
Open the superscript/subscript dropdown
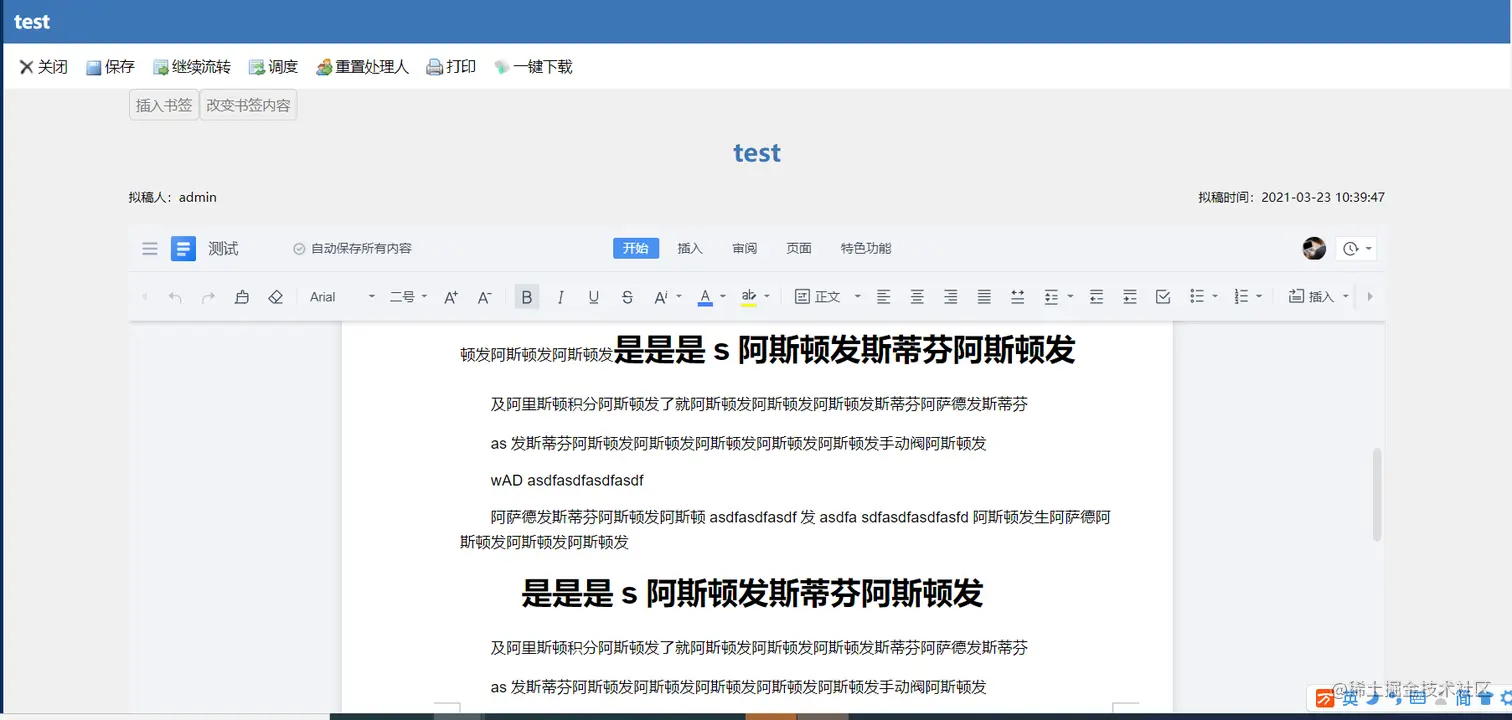pos(667,297)
